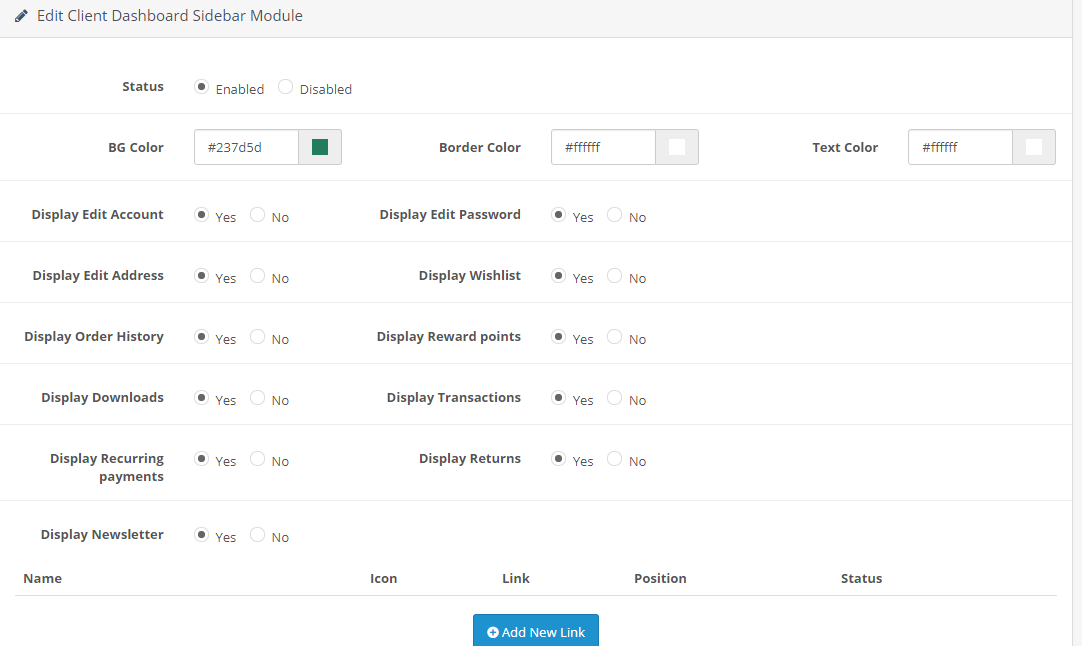Open the Text Color swatch picker
This screenshot has width=1082, height=646.
(x=1034, y=147)
